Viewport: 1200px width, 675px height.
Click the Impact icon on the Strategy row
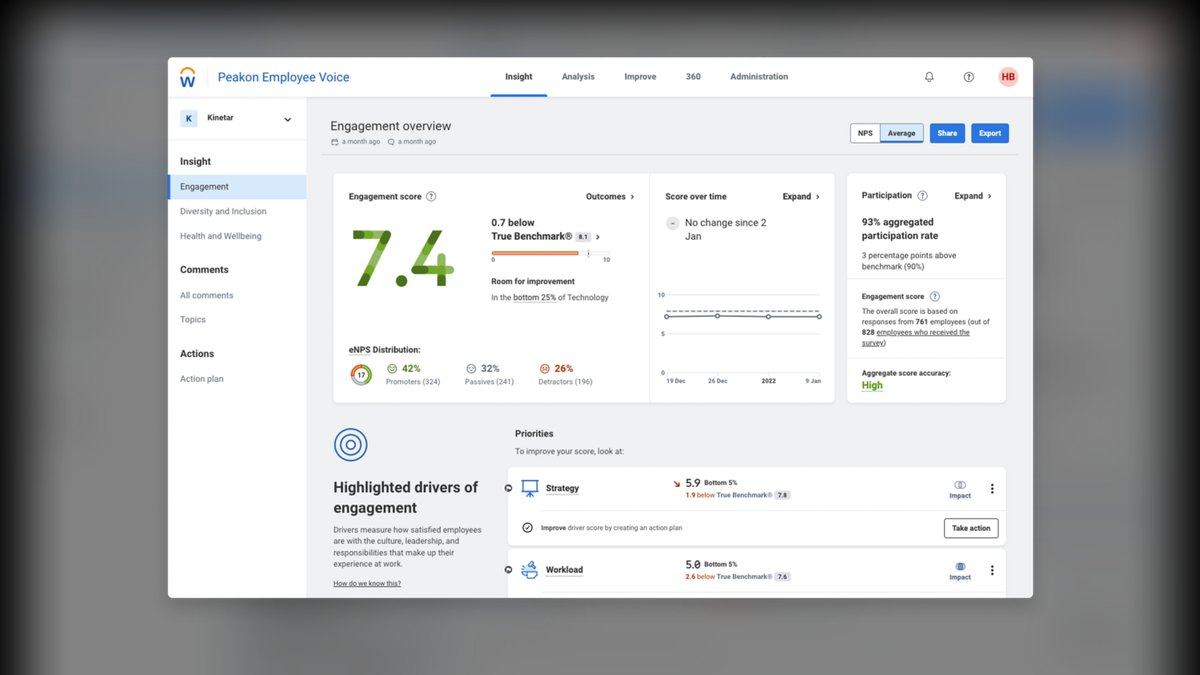click(x=960, y=485)
